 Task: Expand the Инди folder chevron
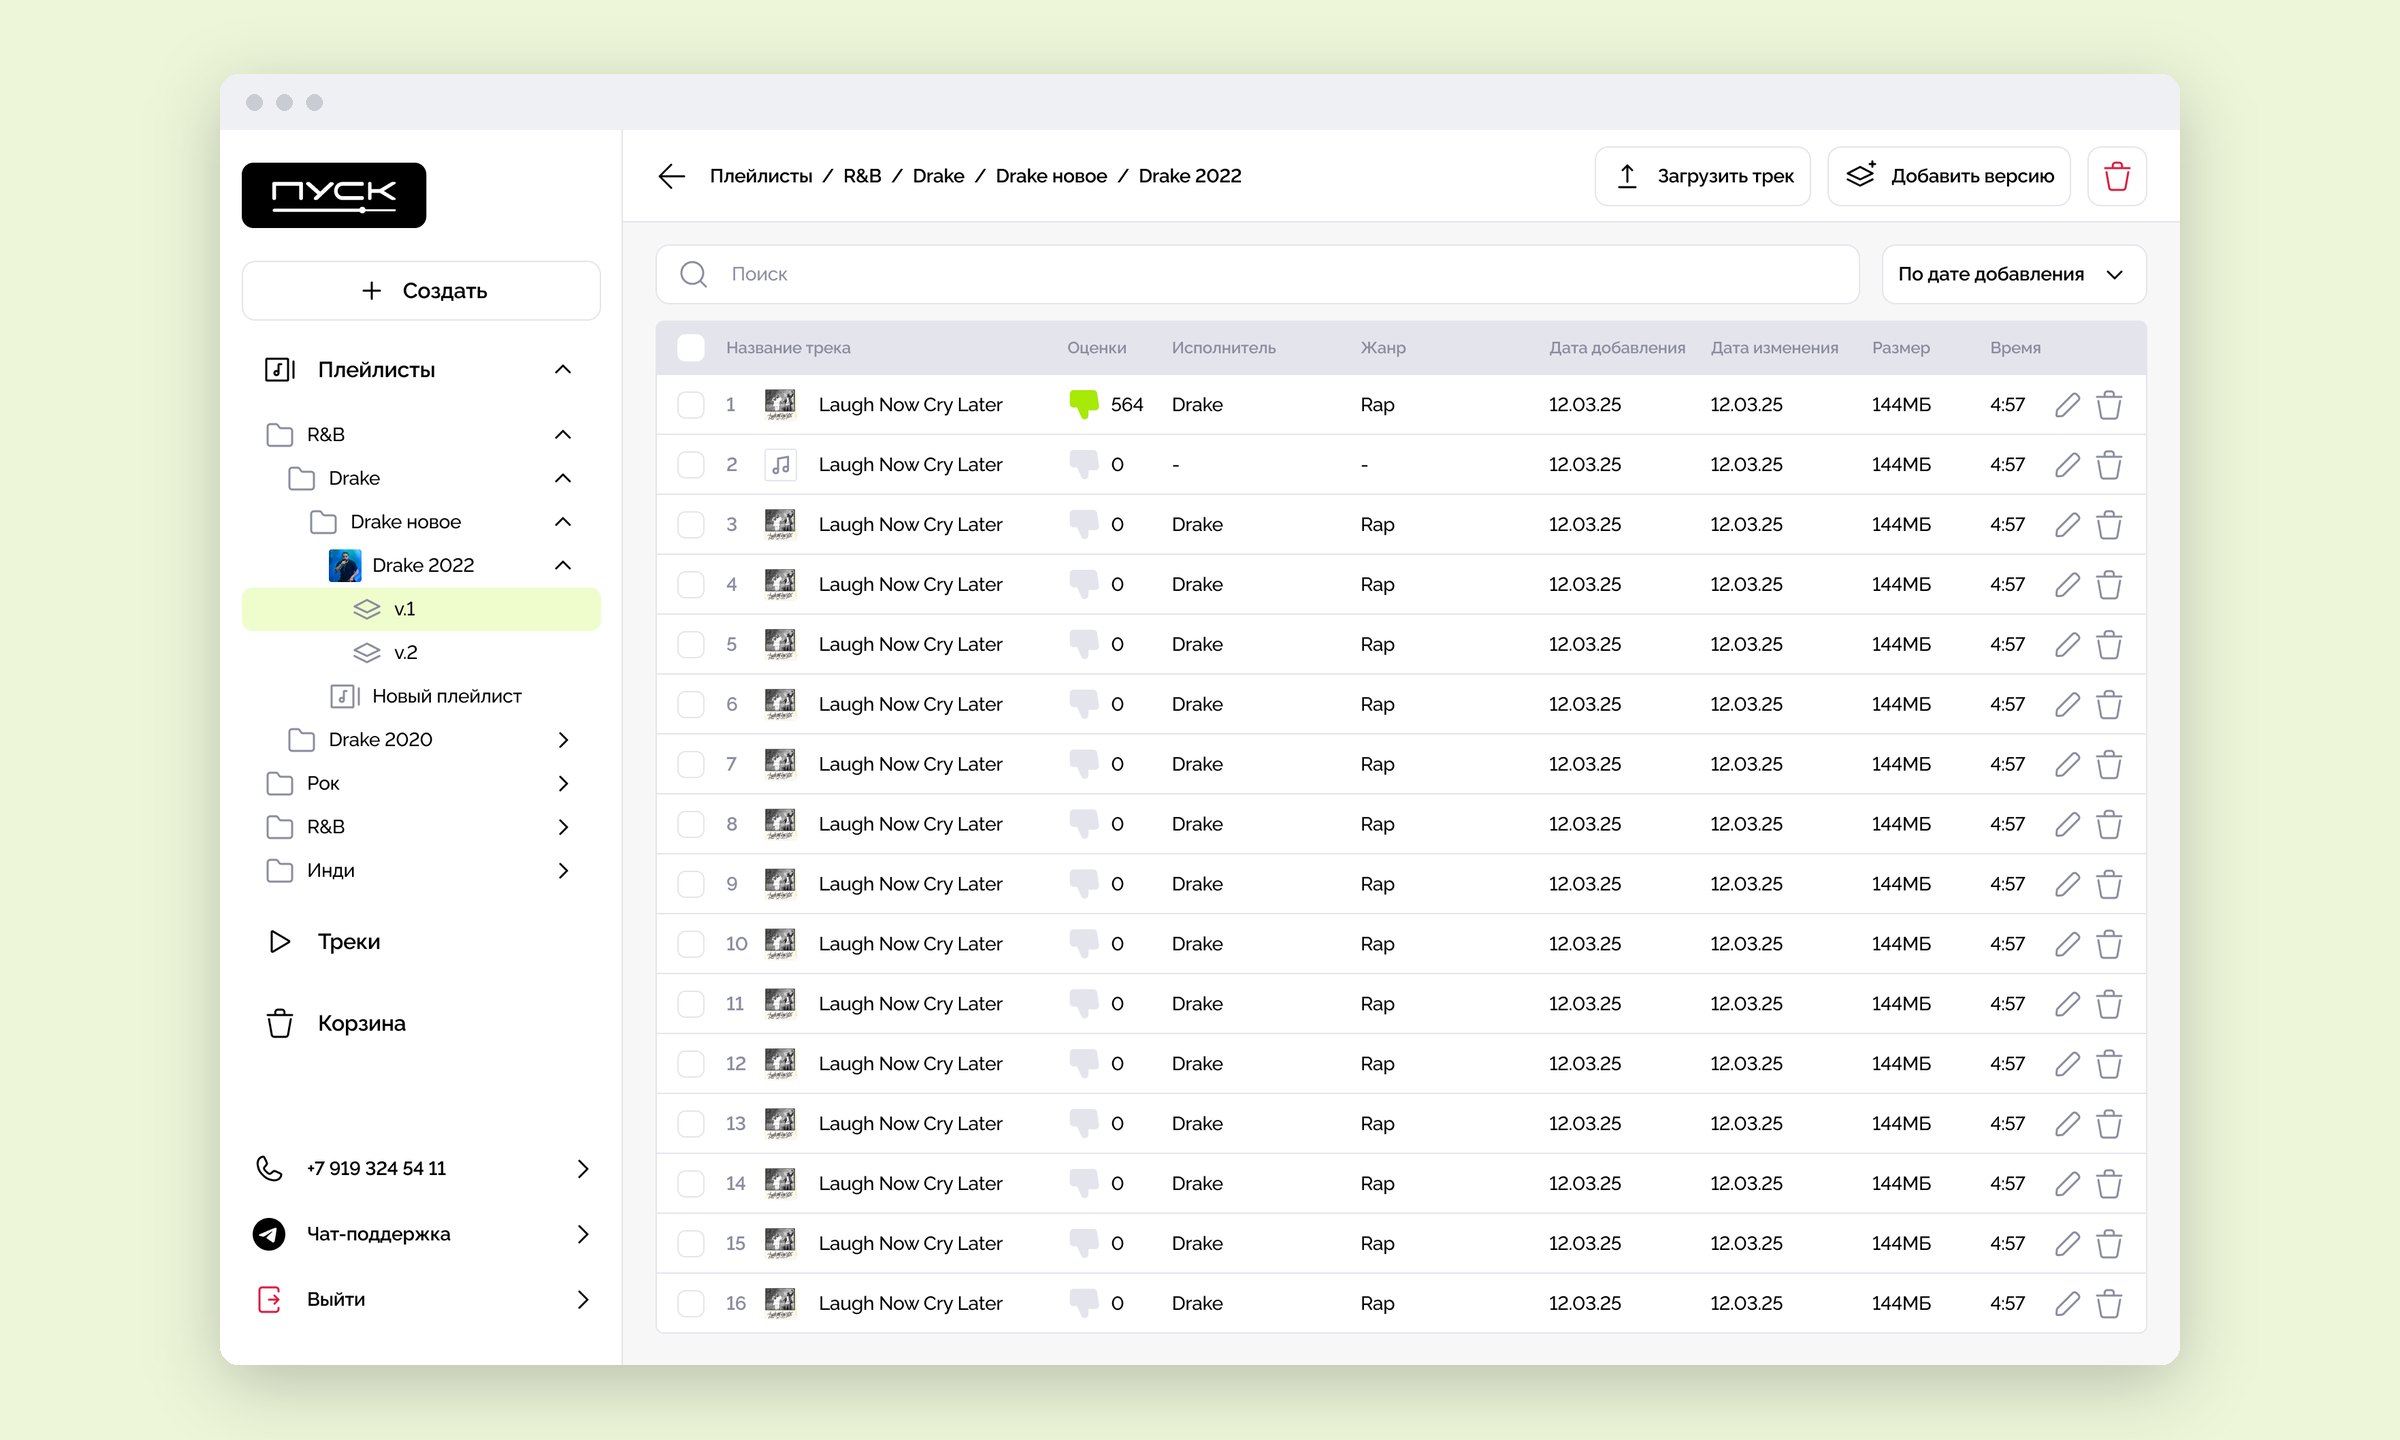coord(563,871)
